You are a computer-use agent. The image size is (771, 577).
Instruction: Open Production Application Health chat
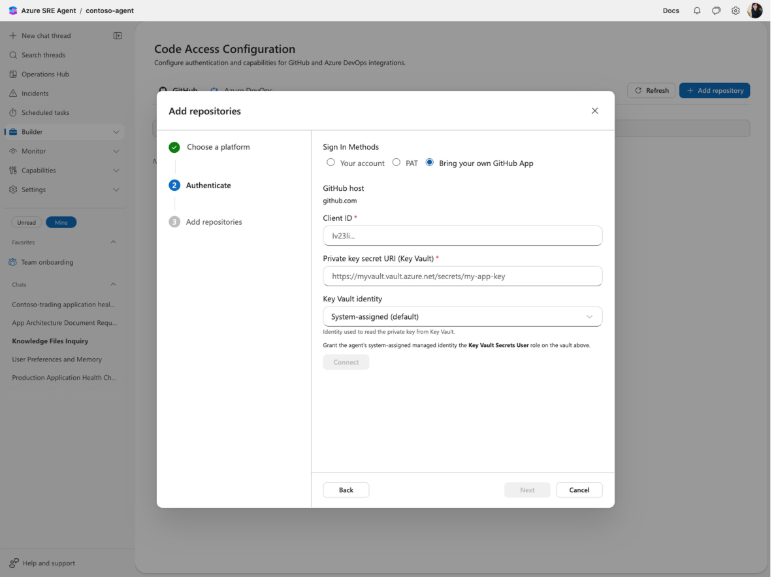pos(64,377)
